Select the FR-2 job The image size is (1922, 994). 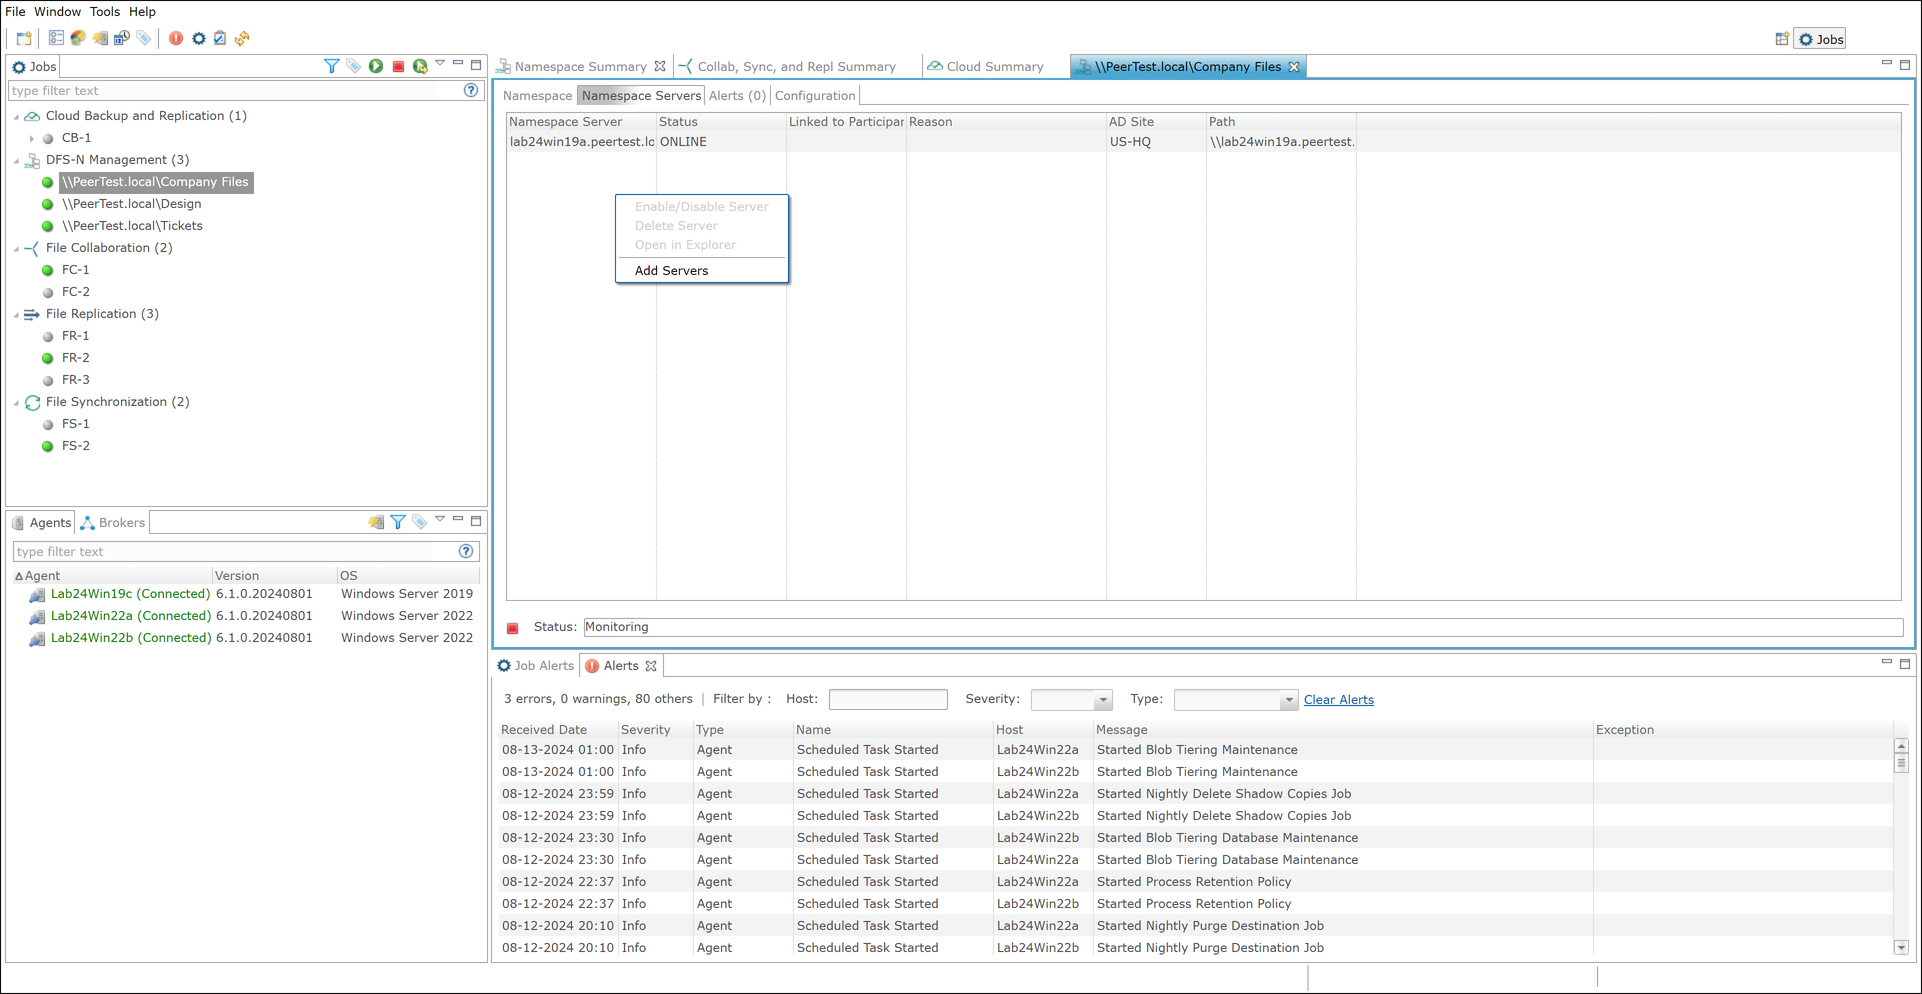pos(75,358)
